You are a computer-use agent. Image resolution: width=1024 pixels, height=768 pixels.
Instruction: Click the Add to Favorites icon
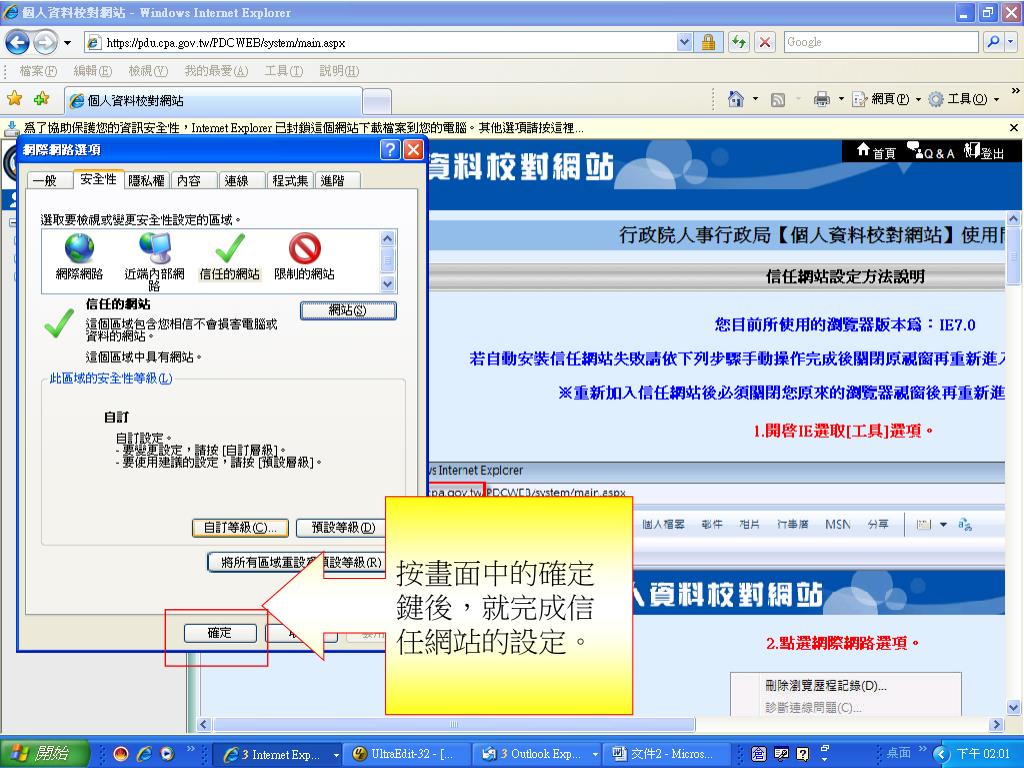point(42,99)
